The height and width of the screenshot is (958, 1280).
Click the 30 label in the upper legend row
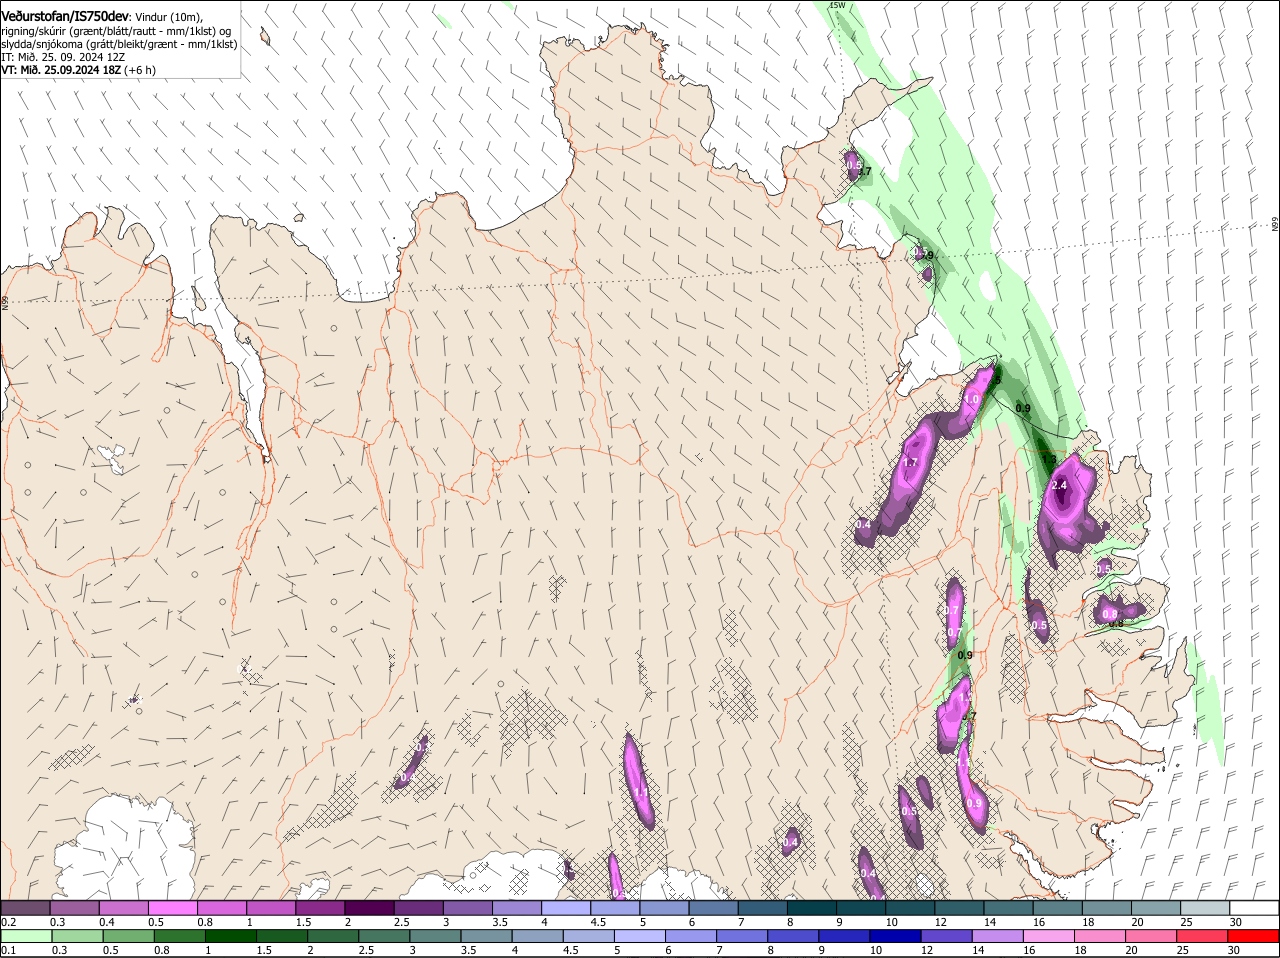click(x=1236, y=921)
